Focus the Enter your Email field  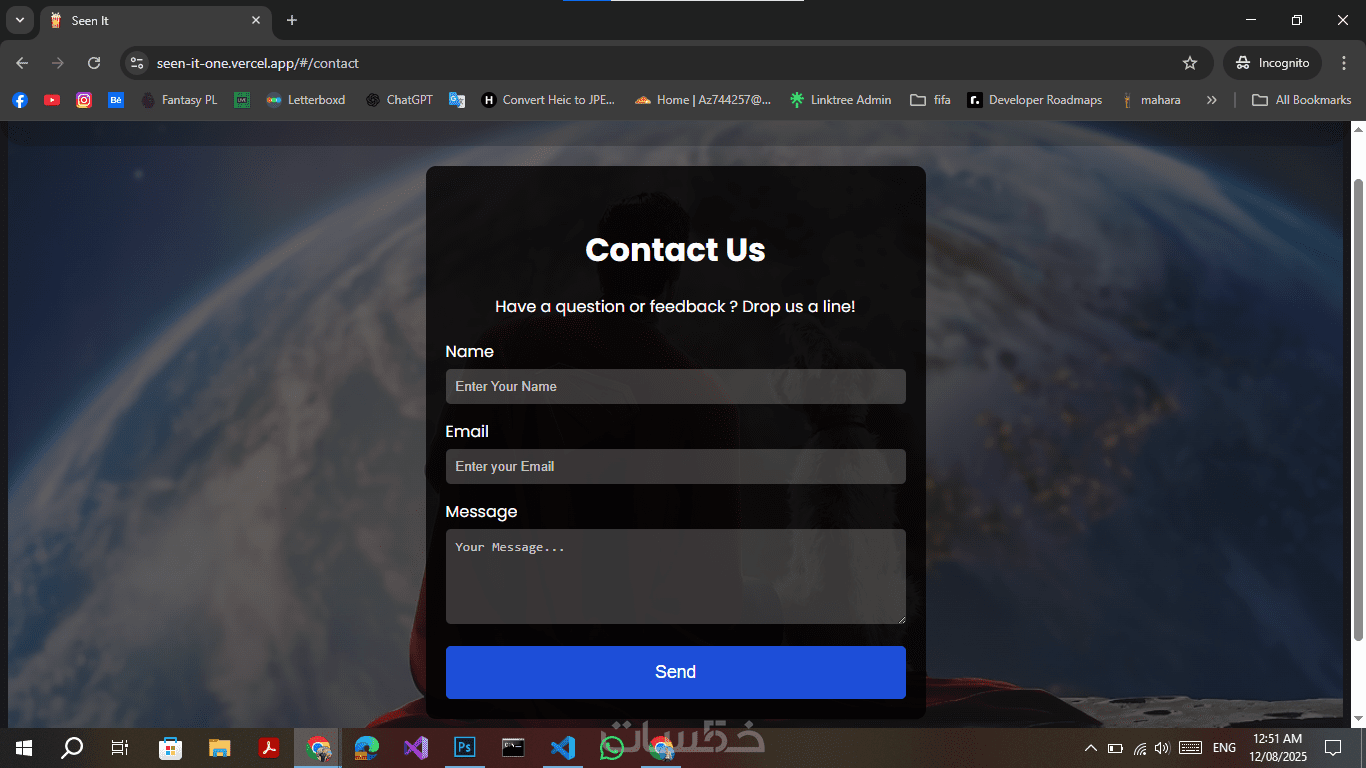coord(676,466)
